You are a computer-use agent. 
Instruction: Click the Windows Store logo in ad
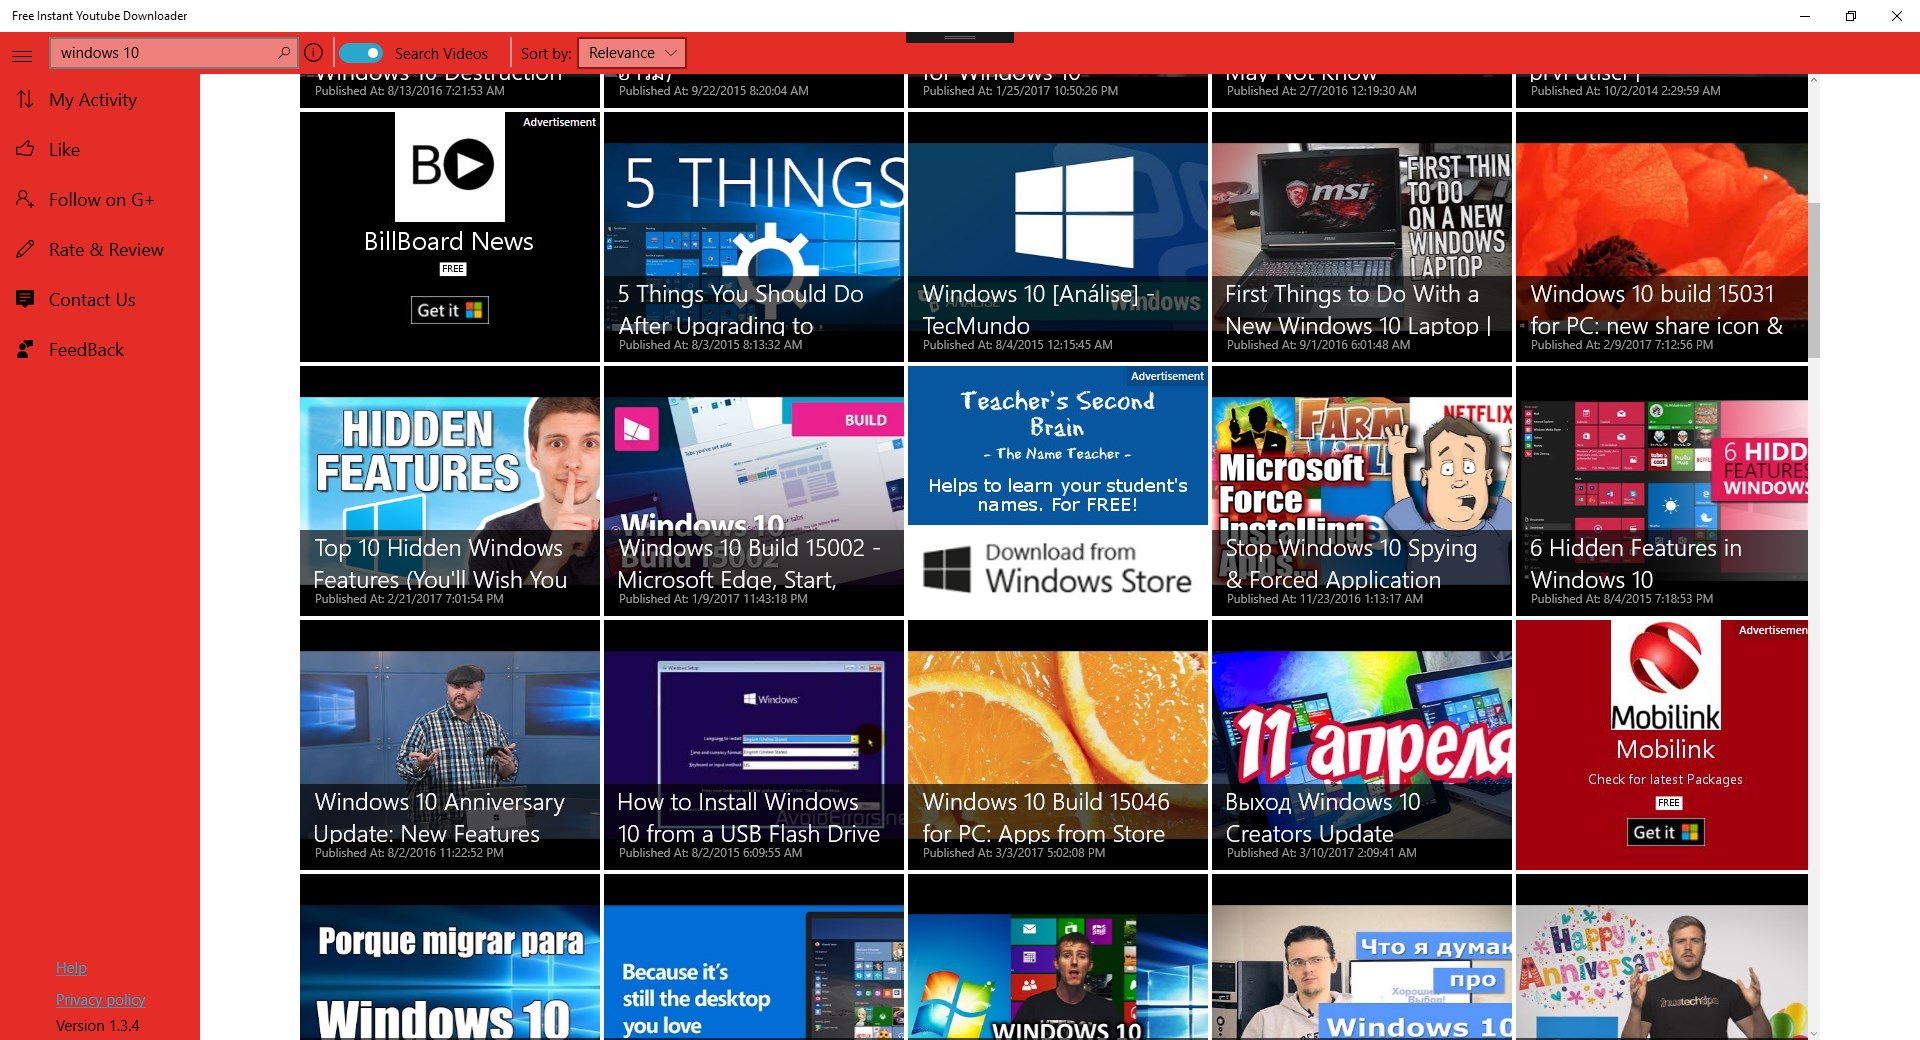pos(946,569)
